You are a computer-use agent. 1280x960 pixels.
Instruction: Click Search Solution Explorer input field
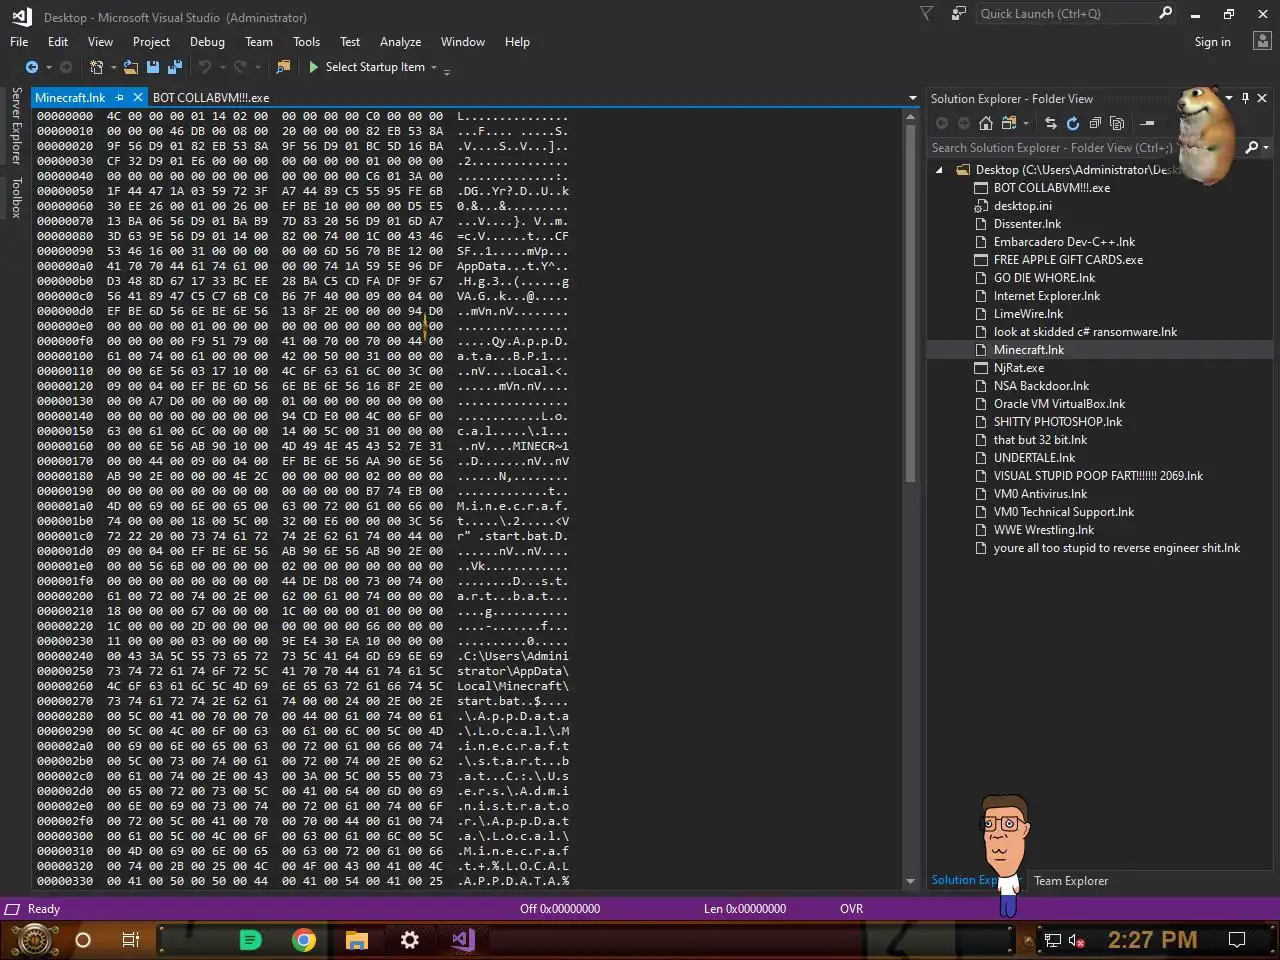pyautogui.click(x=1084, y=147)
